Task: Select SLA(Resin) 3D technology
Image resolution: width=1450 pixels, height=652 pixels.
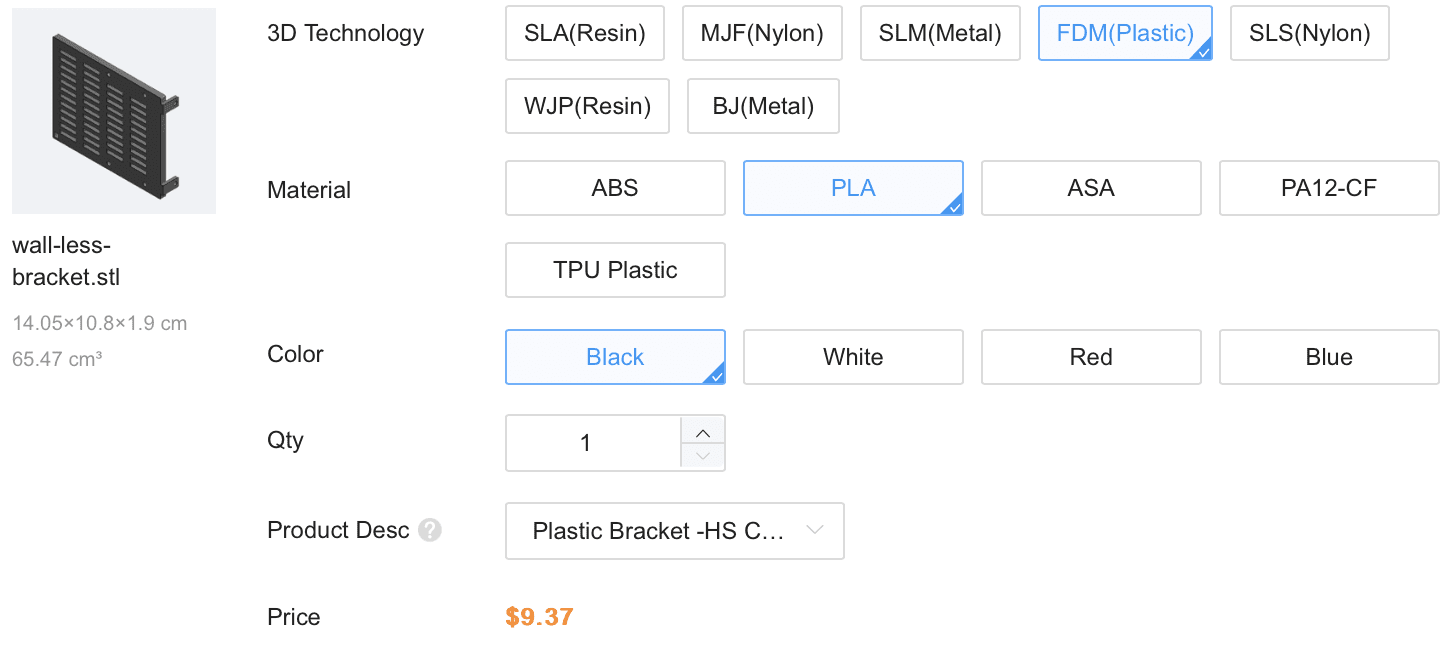Action: pos(585,34)
